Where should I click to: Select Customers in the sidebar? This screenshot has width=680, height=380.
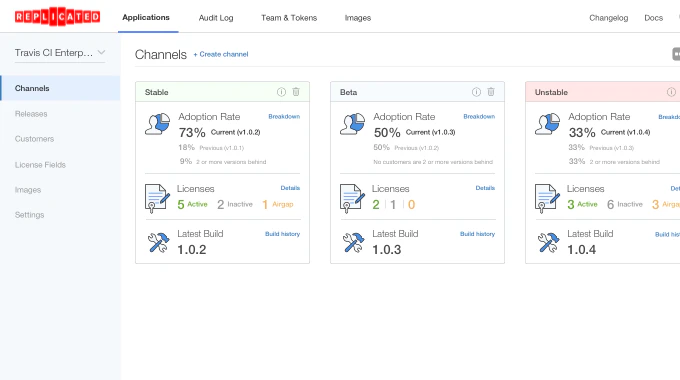coord(34,139)
